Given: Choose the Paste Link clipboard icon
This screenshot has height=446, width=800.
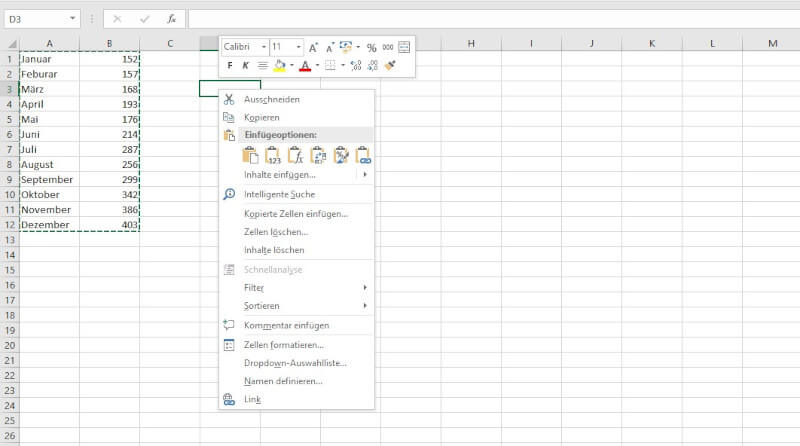Looking at the screenshot, I should pyautogui.click(x=364, y=155).
